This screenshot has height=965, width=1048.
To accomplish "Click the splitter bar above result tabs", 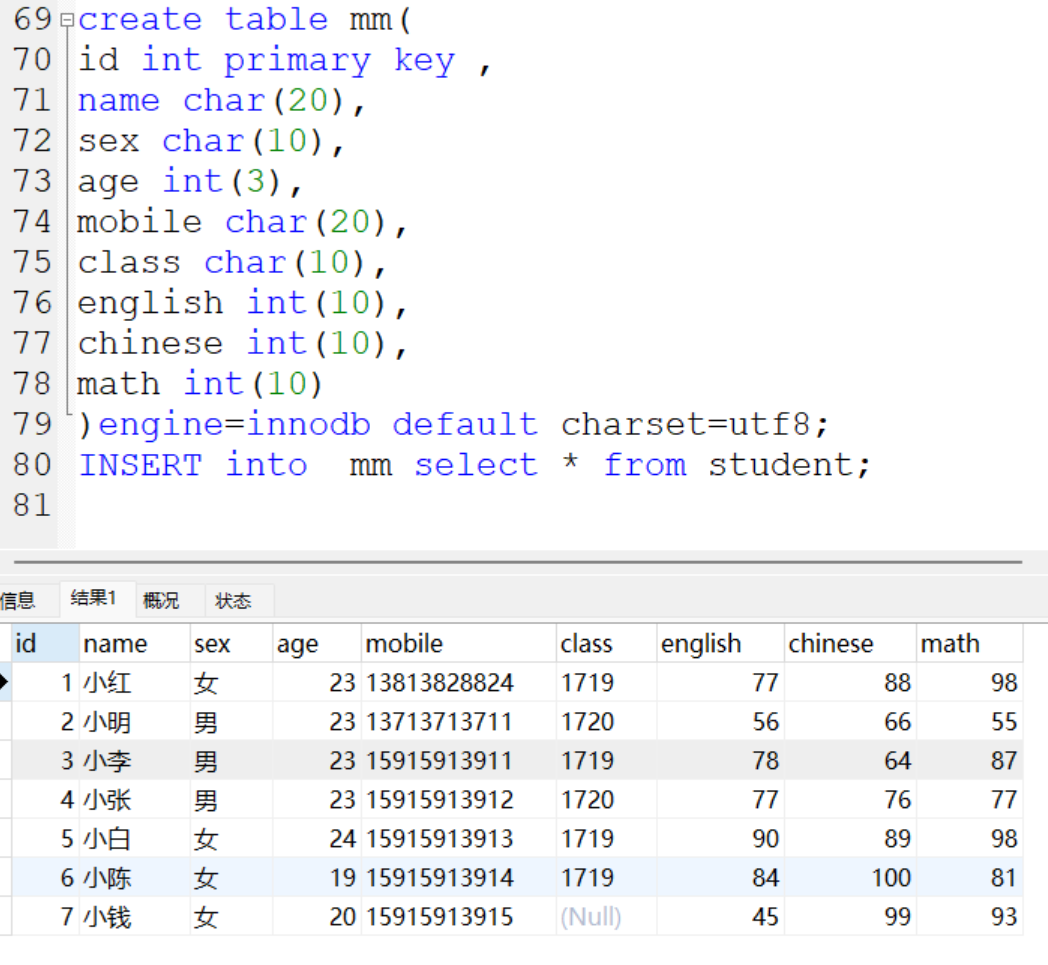I will click(x=518, y=562).
